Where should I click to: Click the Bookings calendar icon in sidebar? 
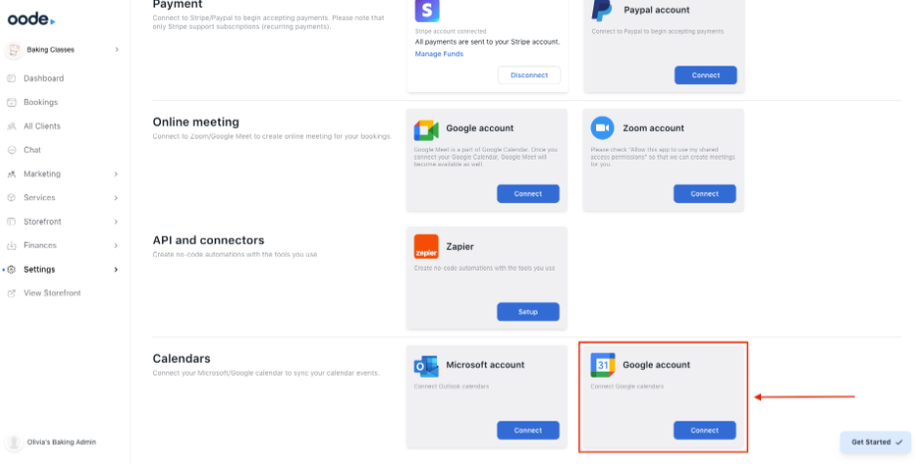click(12, 102)
